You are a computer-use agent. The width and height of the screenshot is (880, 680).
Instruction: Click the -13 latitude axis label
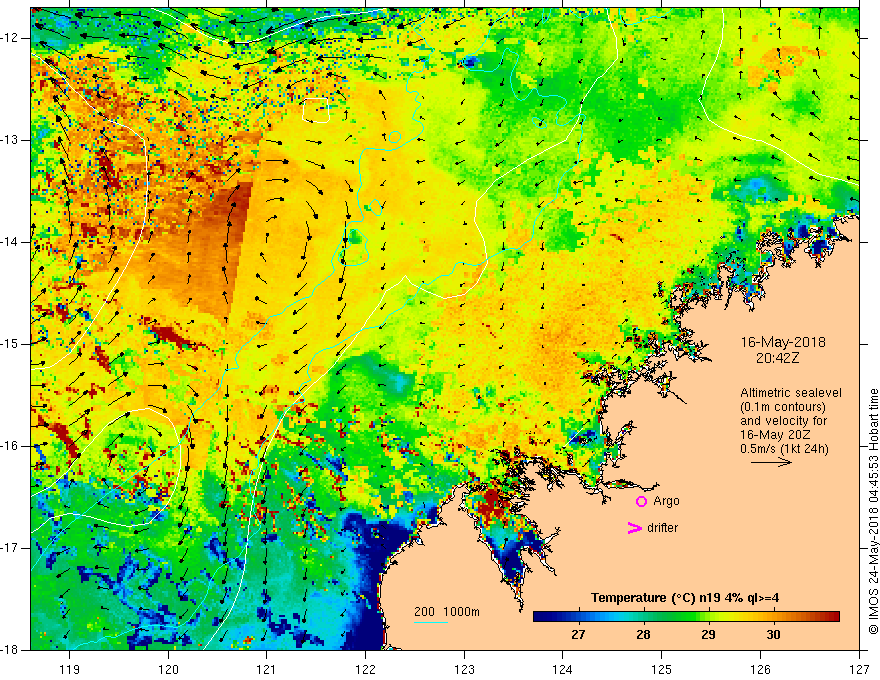[10, 140]
